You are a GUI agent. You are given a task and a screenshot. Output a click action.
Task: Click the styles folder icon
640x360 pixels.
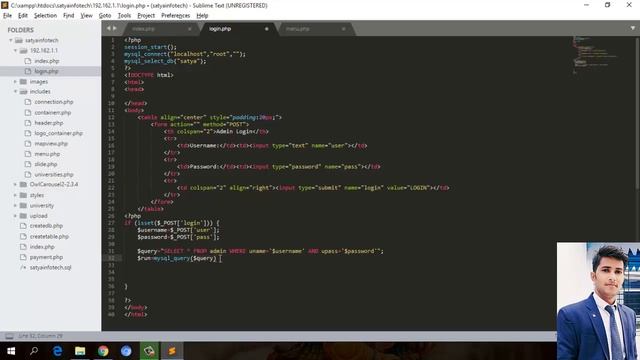(23, 195)
